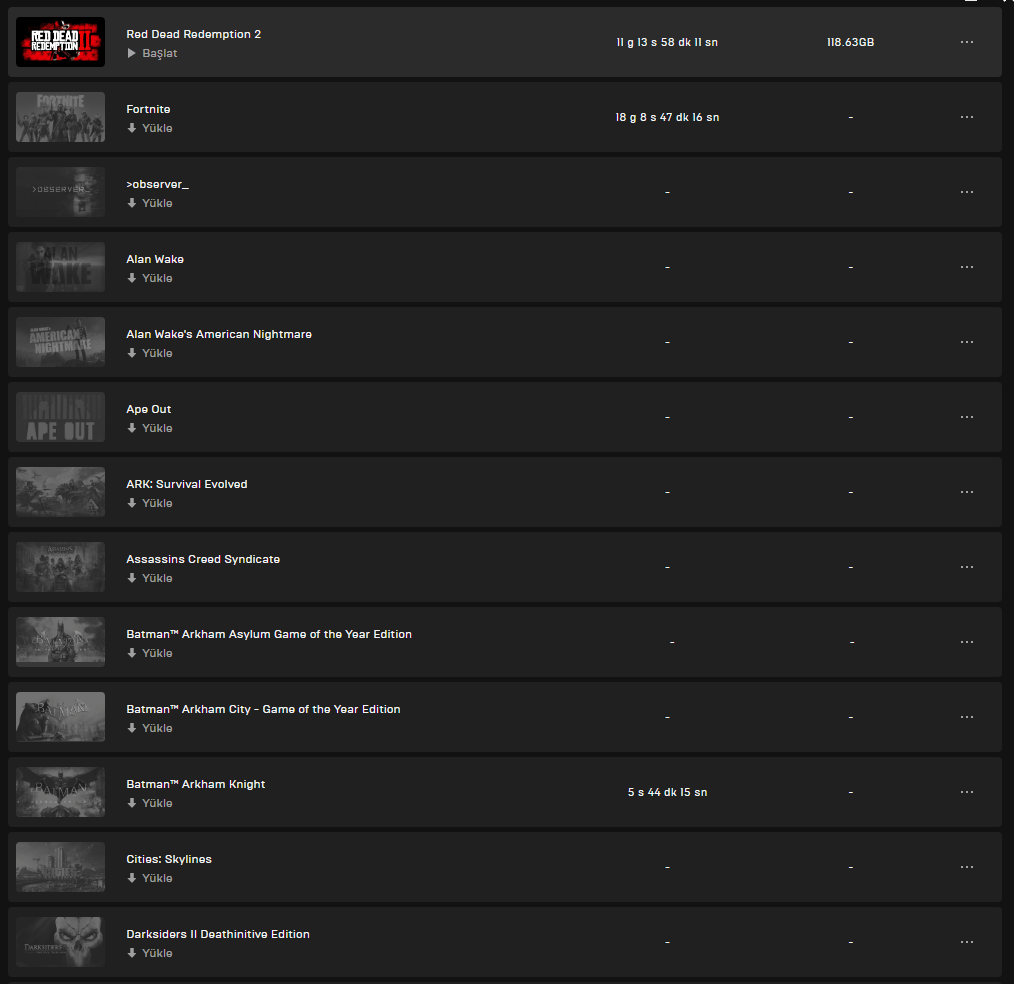Select the Red Dead Redemption 2 title
Viewport: 1014px width, 984px height.
click(193, 34)
